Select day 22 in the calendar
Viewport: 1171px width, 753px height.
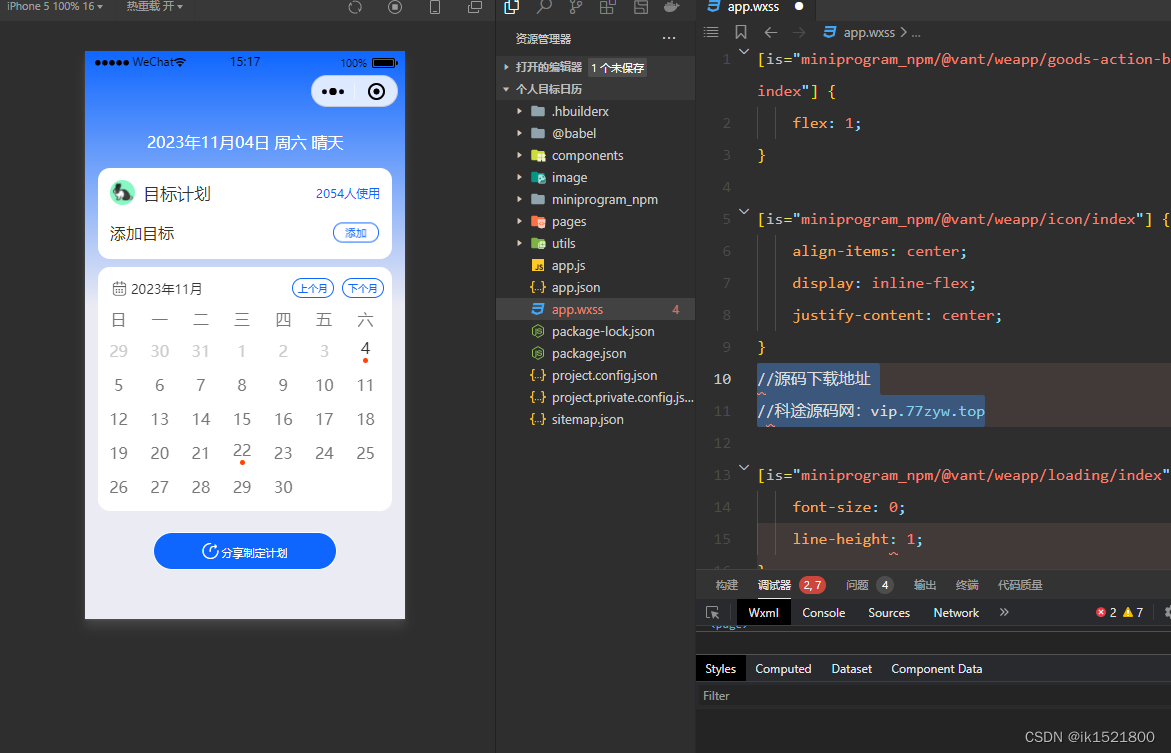point(242,452)
